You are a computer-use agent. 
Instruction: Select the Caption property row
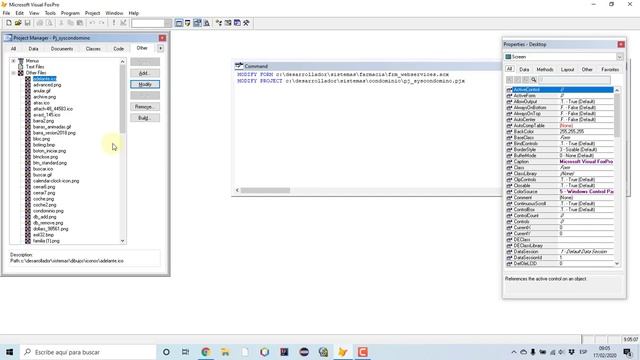560,162
